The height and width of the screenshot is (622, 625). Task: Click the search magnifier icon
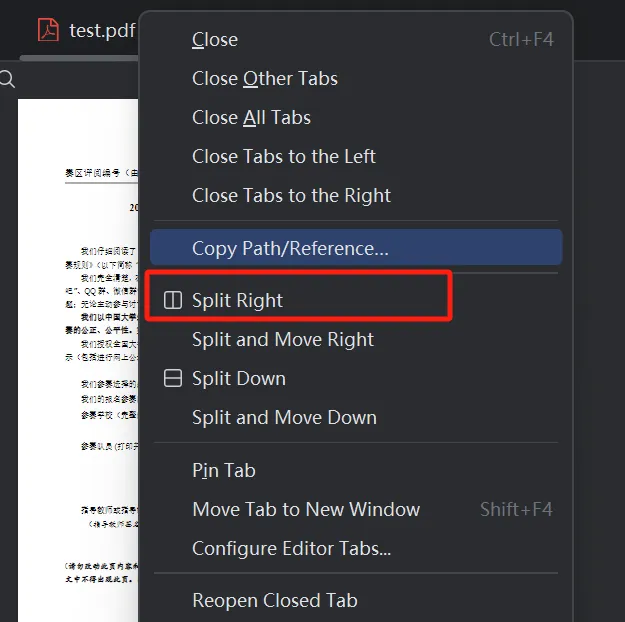point(7,80)
